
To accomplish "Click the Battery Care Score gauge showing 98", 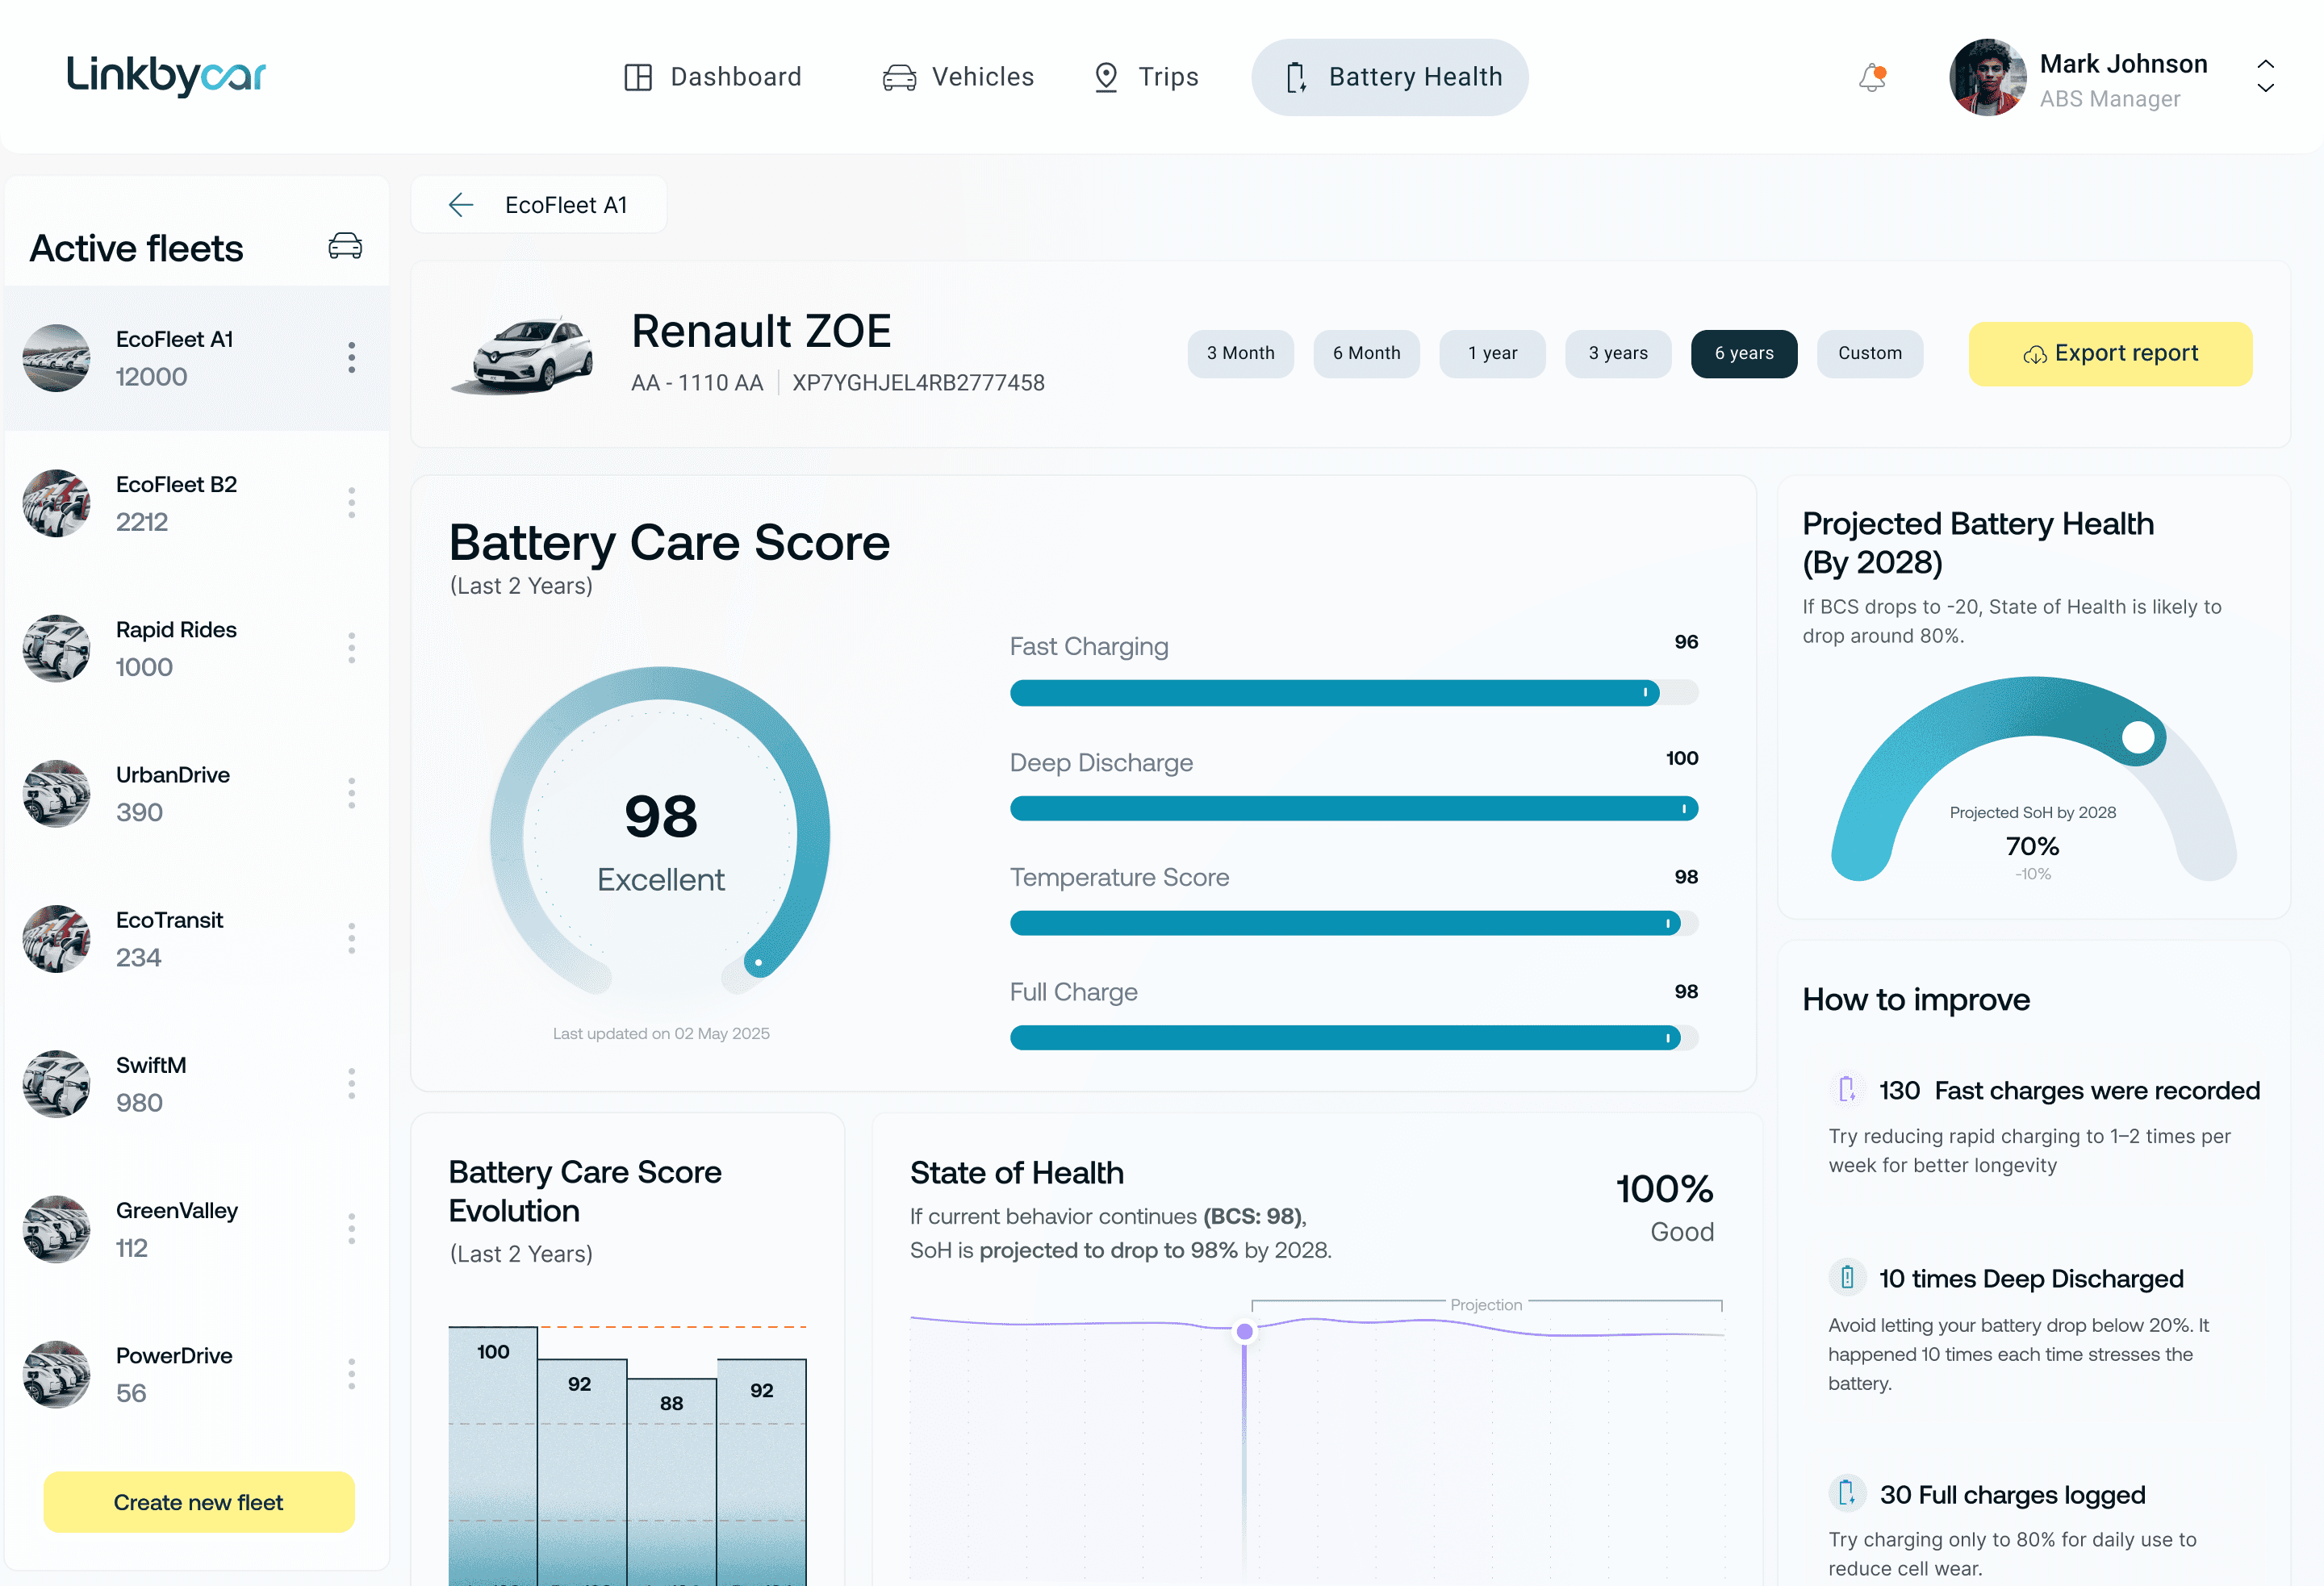I will (x=660, y=832).
